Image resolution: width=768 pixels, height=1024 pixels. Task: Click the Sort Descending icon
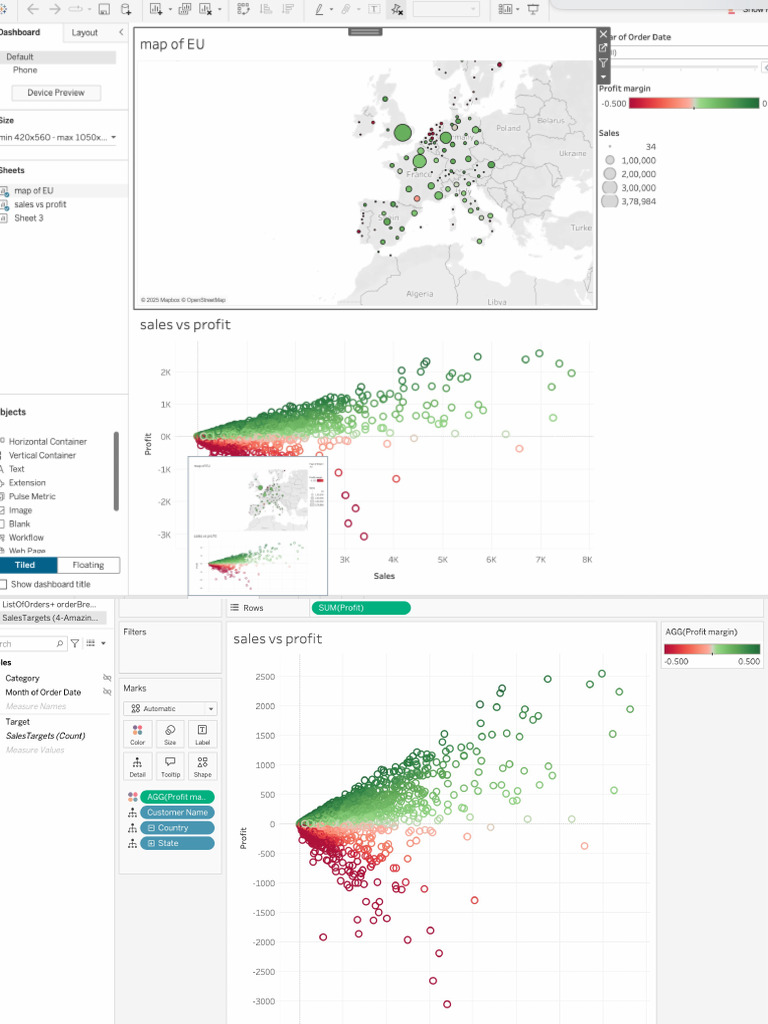287,9
